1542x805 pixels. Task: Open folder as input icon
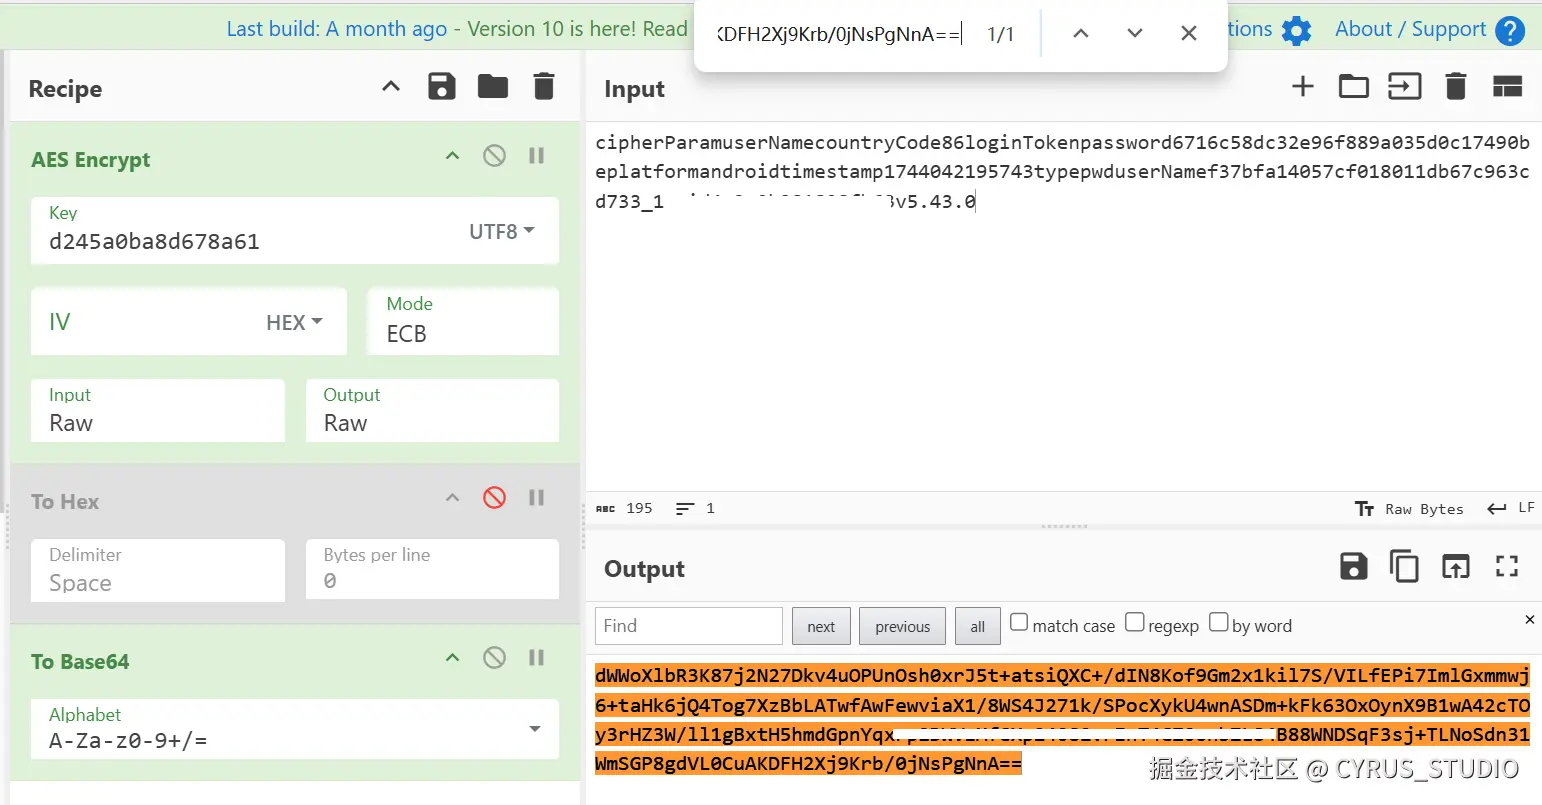click(x=1353, y=87)
